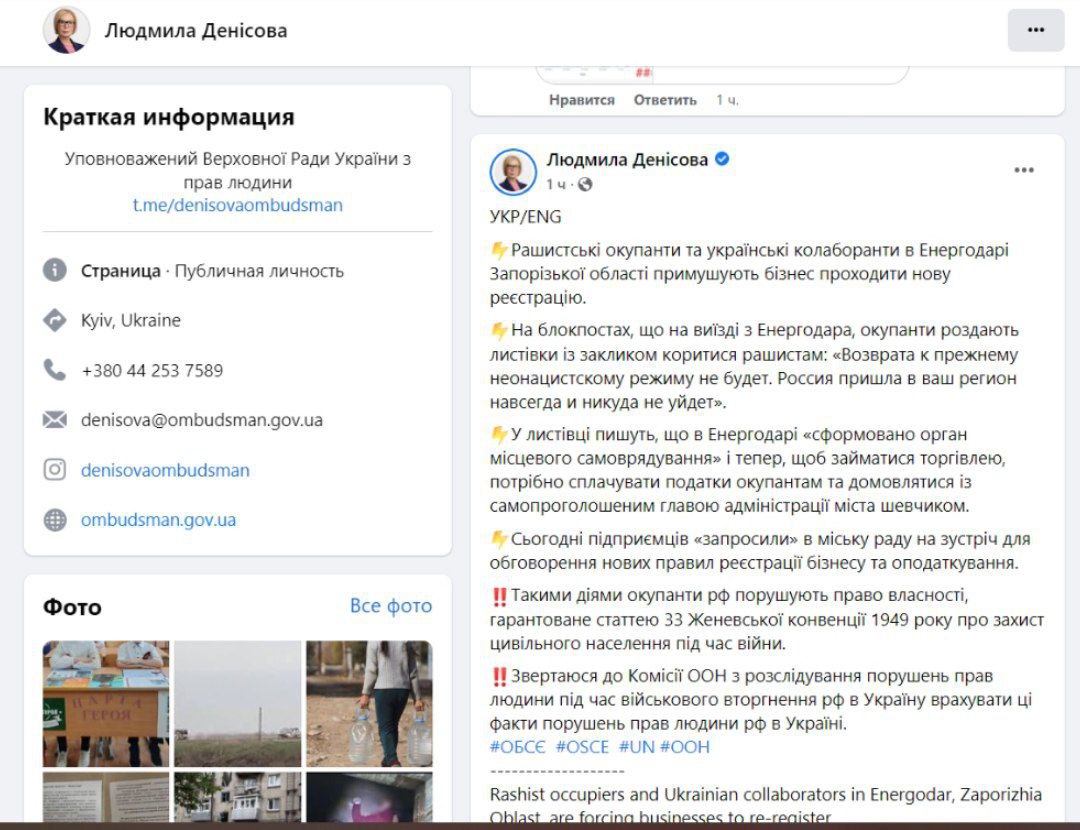Open Все фото to view all photos

[x=391, y=606]
